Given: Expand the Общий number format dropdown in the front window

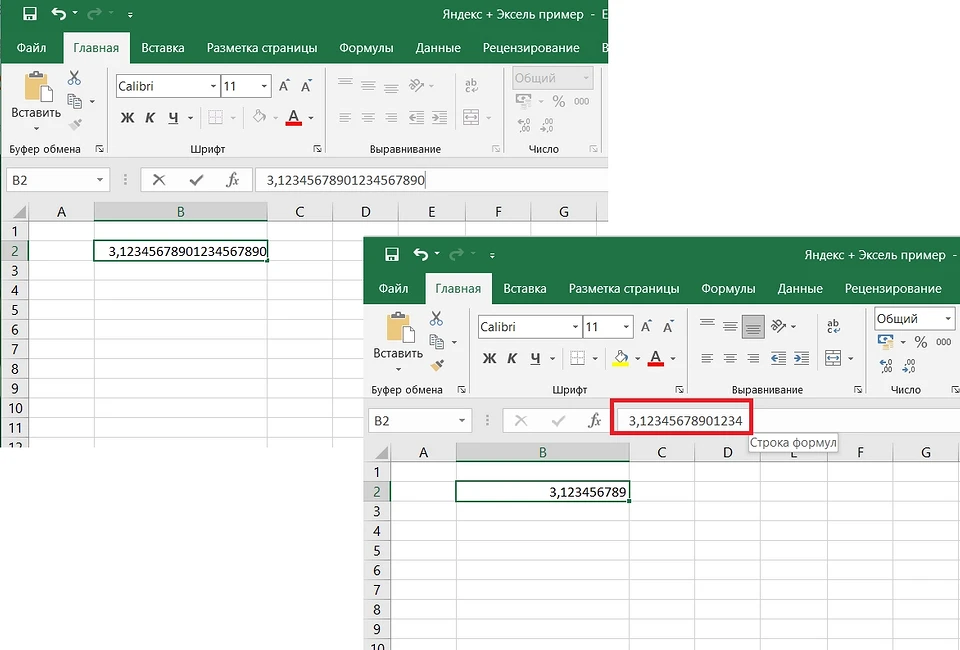Looking at the screenshot, I should [x=947, y=319].
